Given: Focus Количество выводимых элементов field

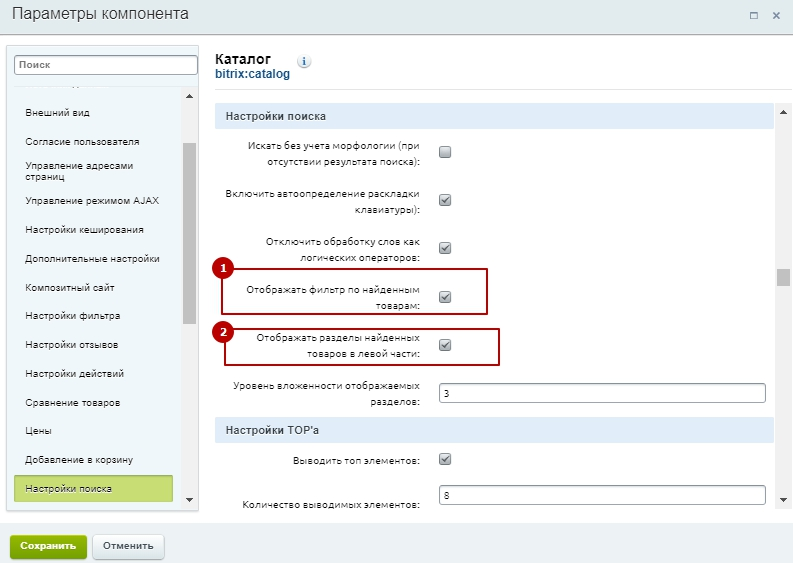Looking at the screenshot, I should [x=602, y=495].
